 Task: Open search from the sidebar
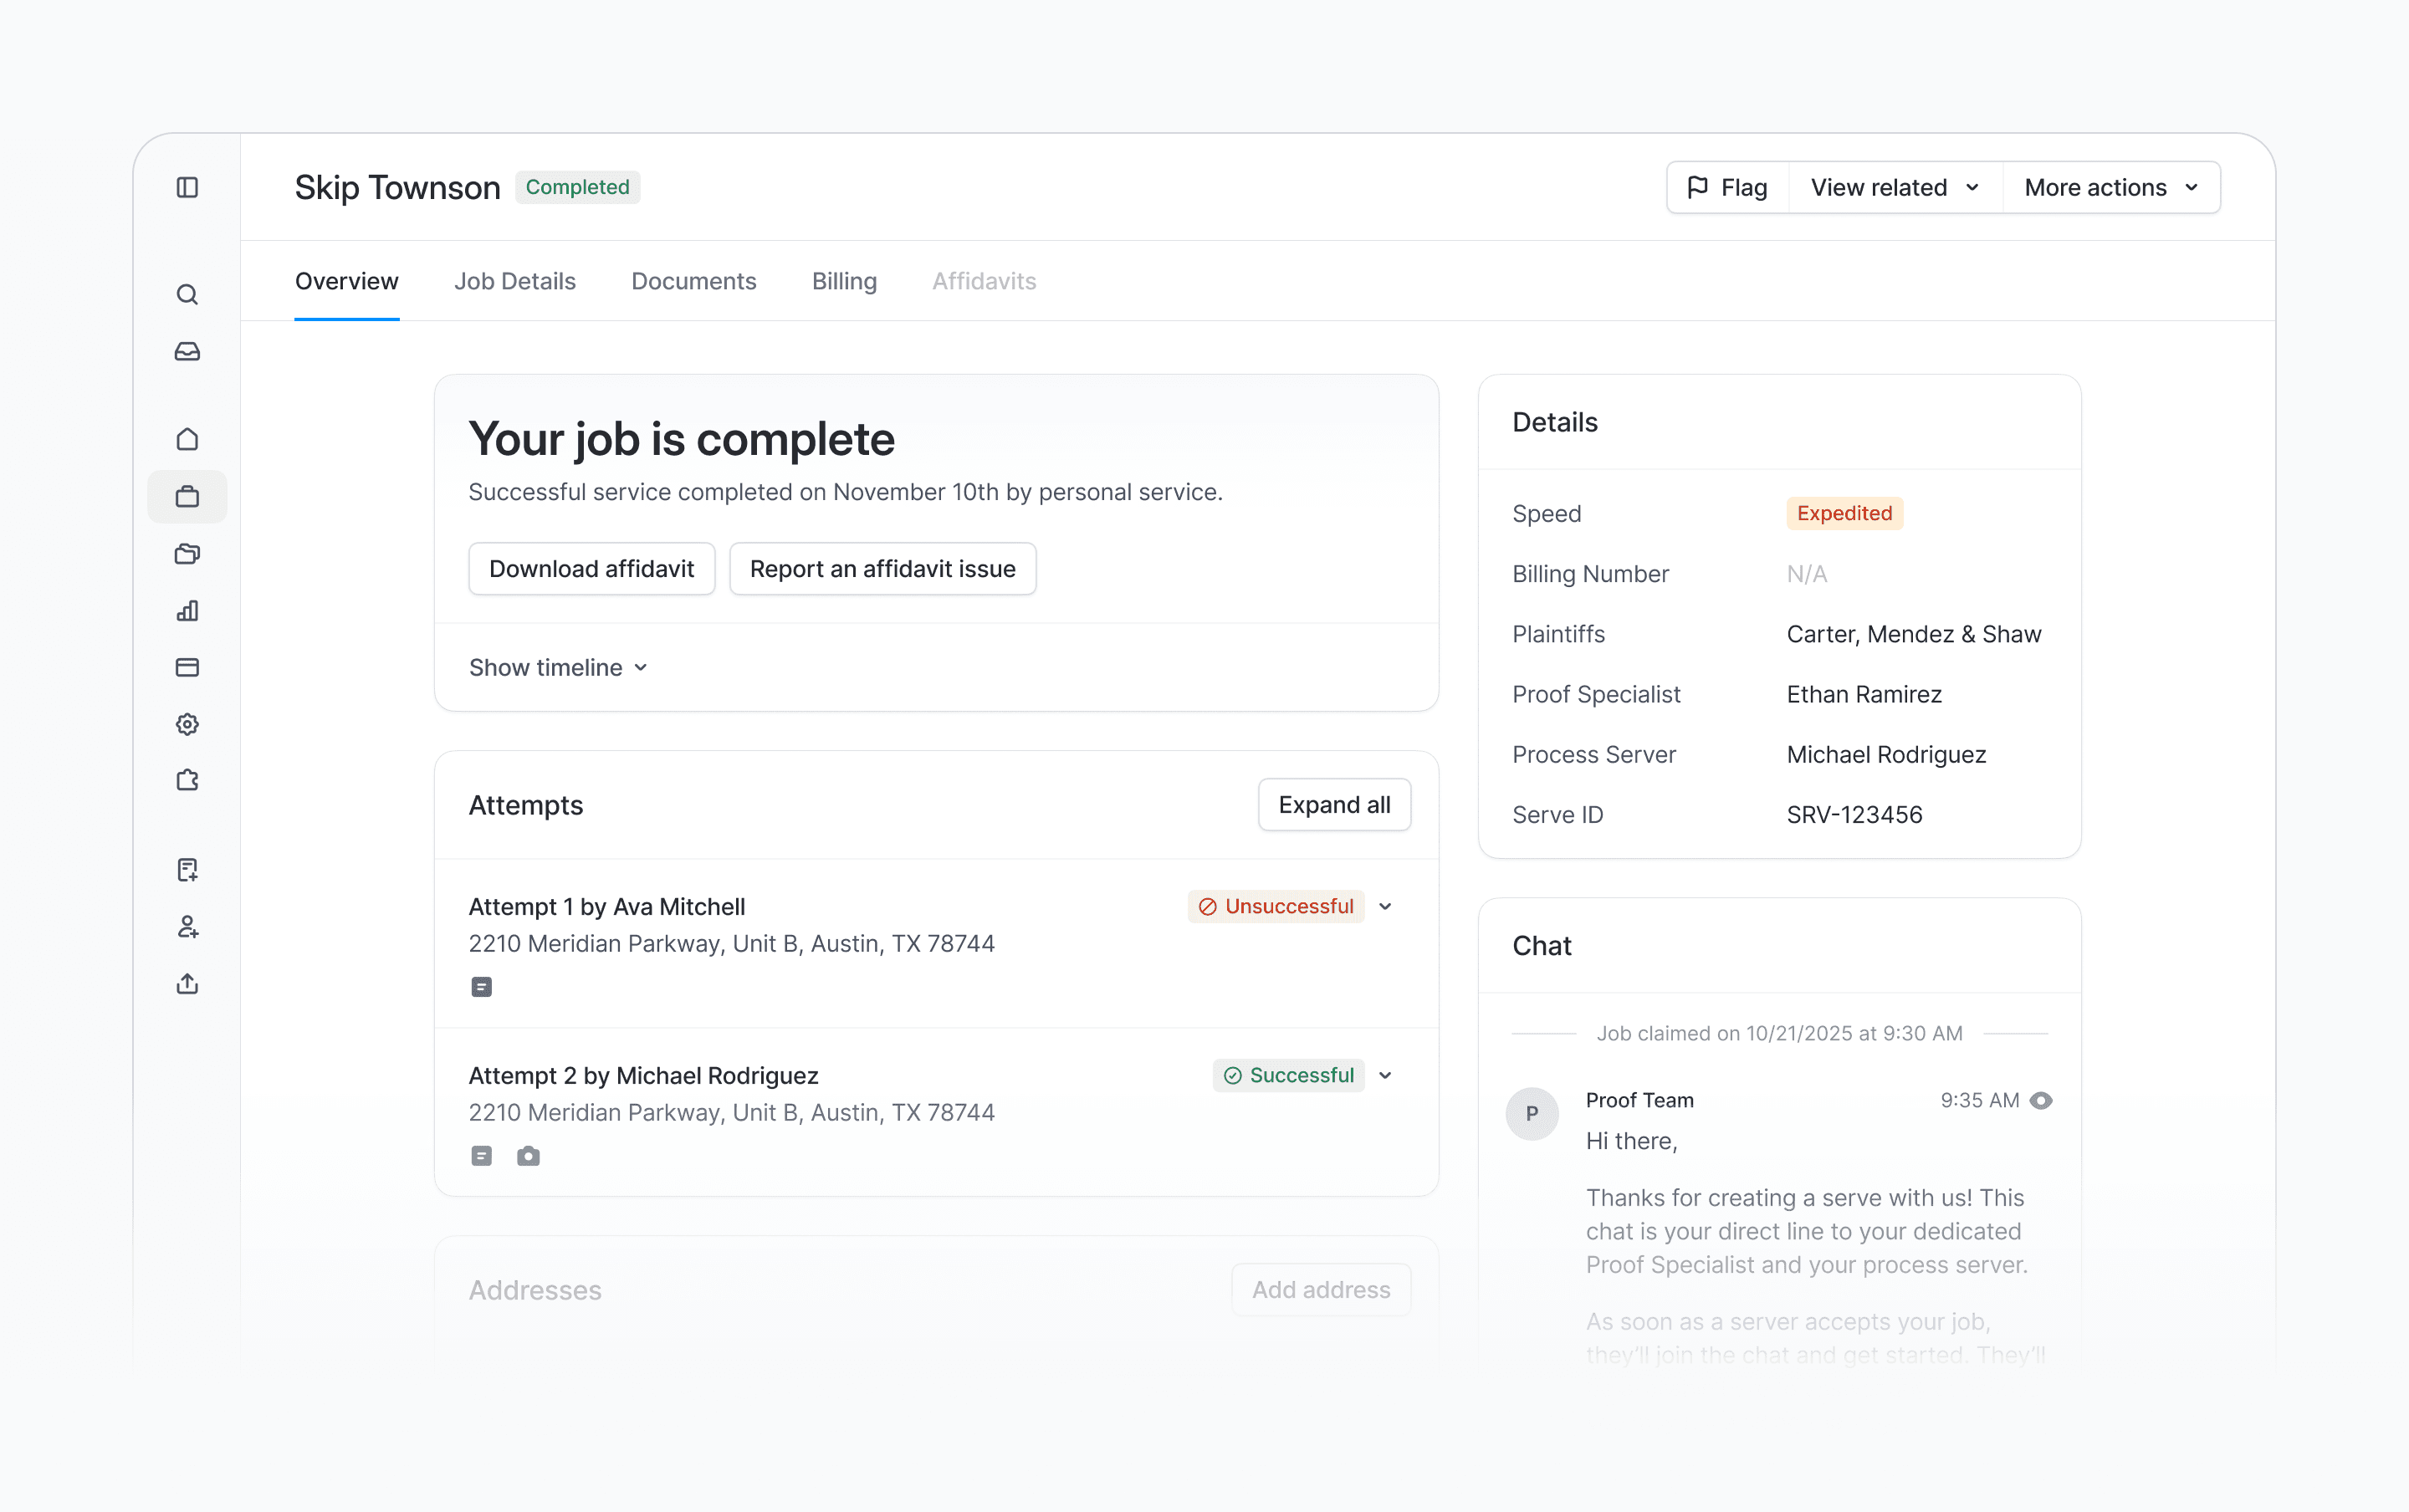187,294
